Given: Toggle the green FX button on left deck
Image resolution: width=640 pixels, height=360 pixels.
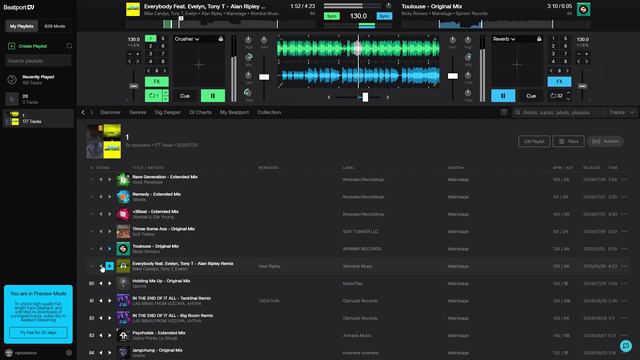Looking at the screenshot, I should 157,82.
